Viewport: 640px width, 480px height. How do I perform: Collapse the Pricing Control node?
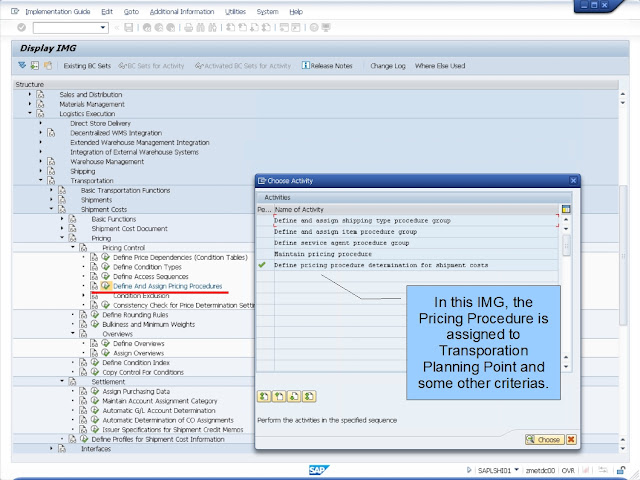[x=73, y=247]
